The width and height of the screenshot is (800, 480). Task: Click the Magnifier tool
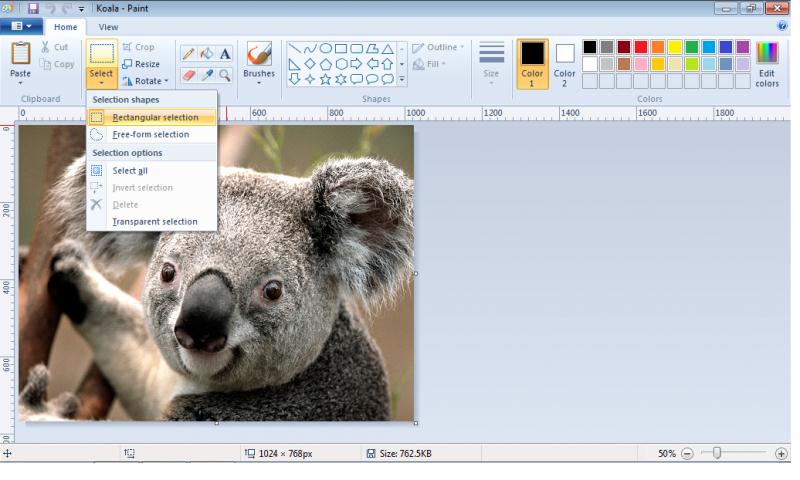click(x=225, y=75)
